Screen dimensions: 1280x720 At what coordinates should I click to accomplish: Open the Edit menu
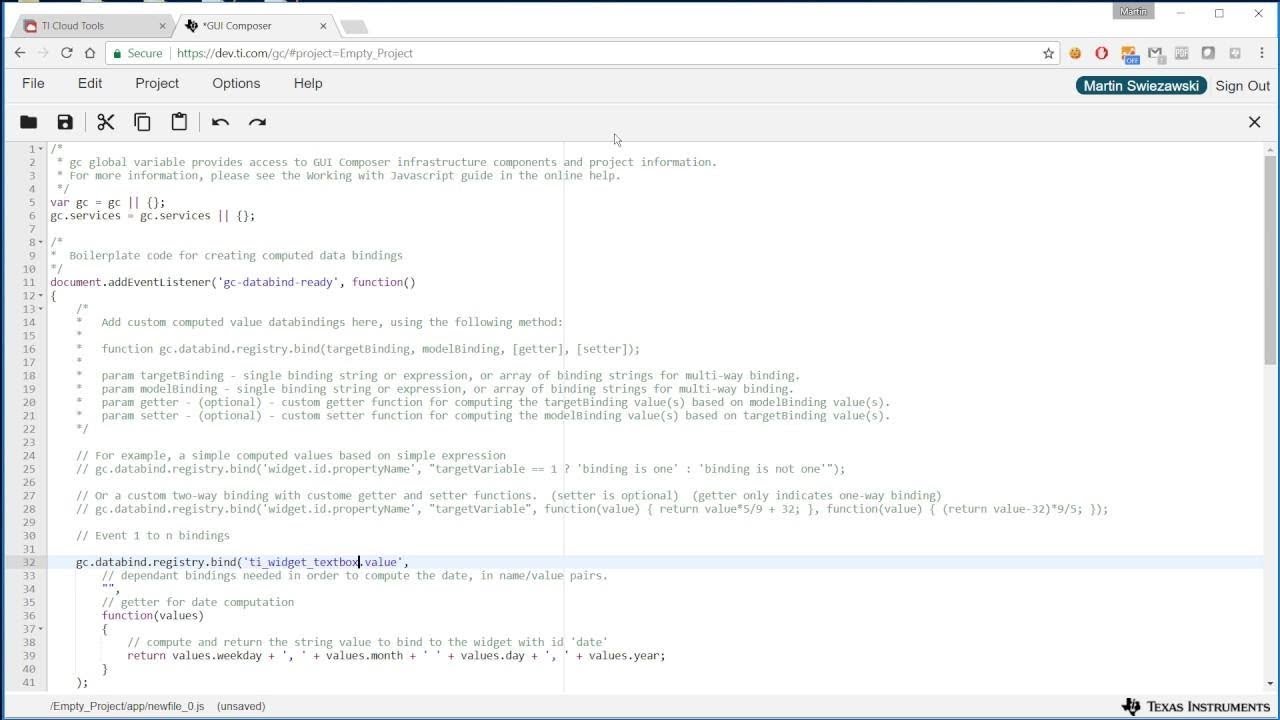click(90, 84)
